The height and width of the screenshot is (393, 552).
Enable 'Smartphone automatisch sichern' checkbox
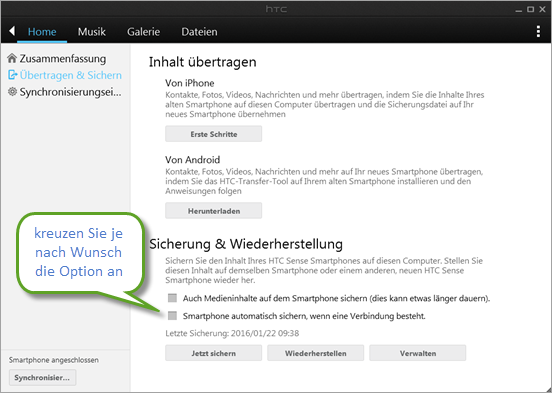click(172, 315)
